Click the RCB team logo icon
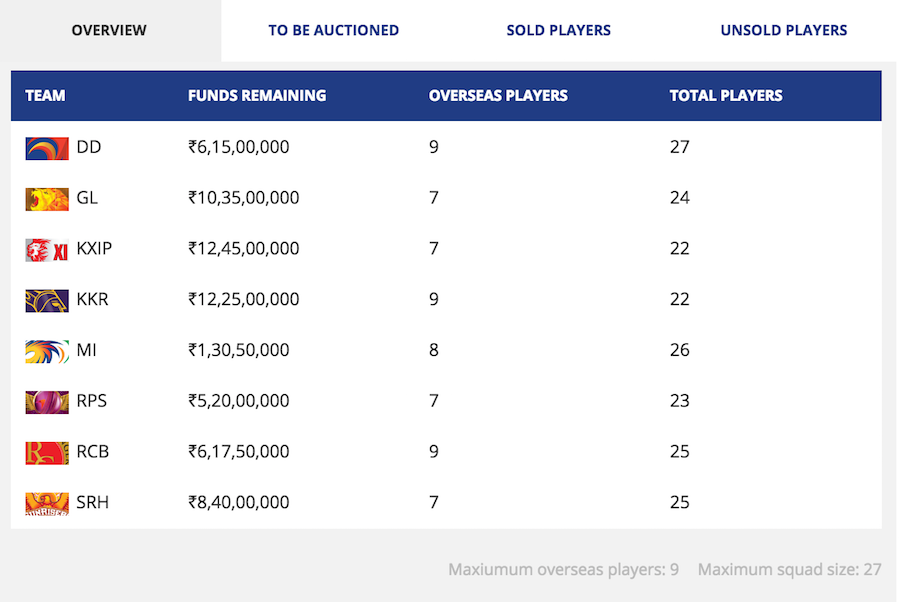Viewport: 900px width, 602px height. (47, 452)
